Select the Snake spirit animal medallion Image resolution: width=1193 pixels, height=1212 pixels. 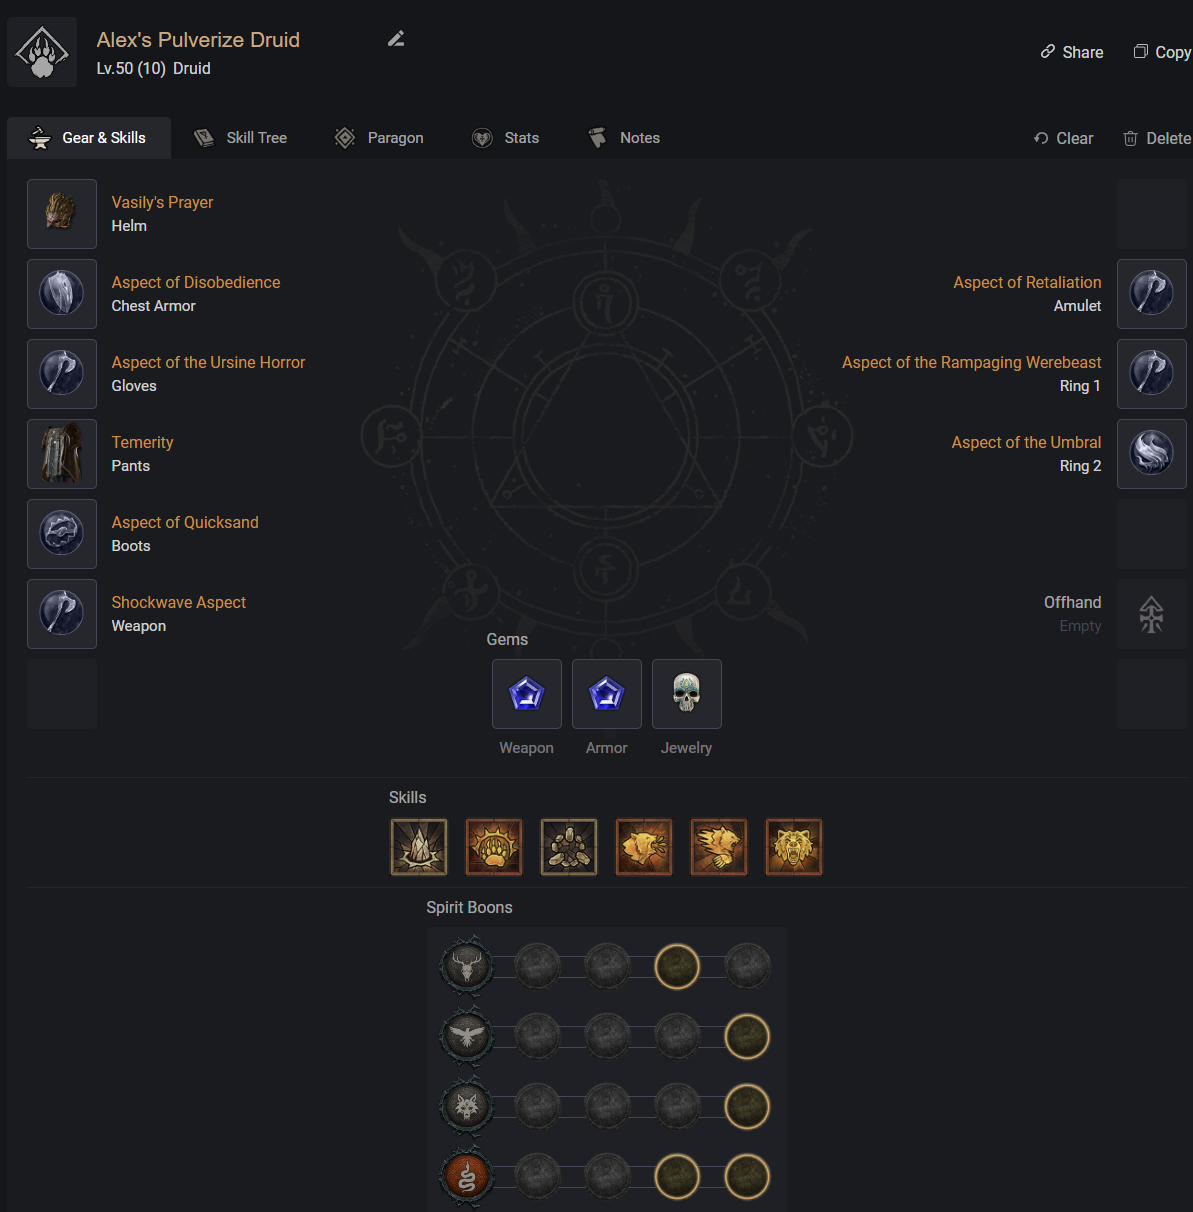(x=467, y=1176)
